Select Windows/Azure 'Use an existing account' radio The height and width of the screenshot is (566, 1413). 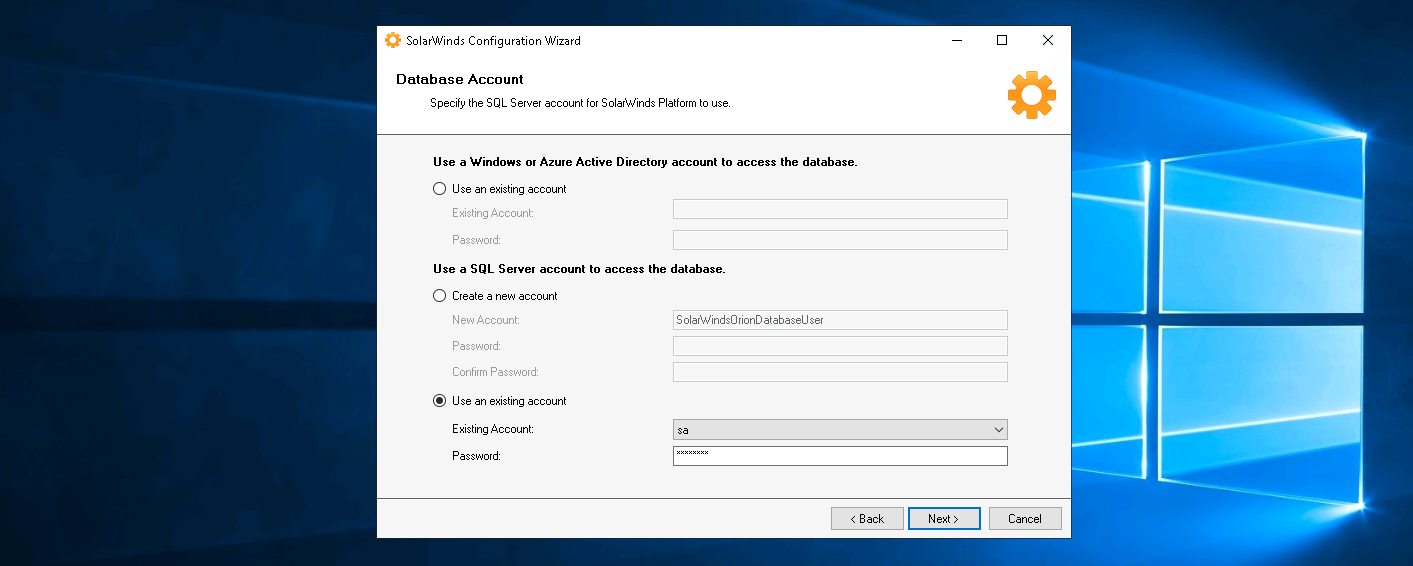(440, 189)
